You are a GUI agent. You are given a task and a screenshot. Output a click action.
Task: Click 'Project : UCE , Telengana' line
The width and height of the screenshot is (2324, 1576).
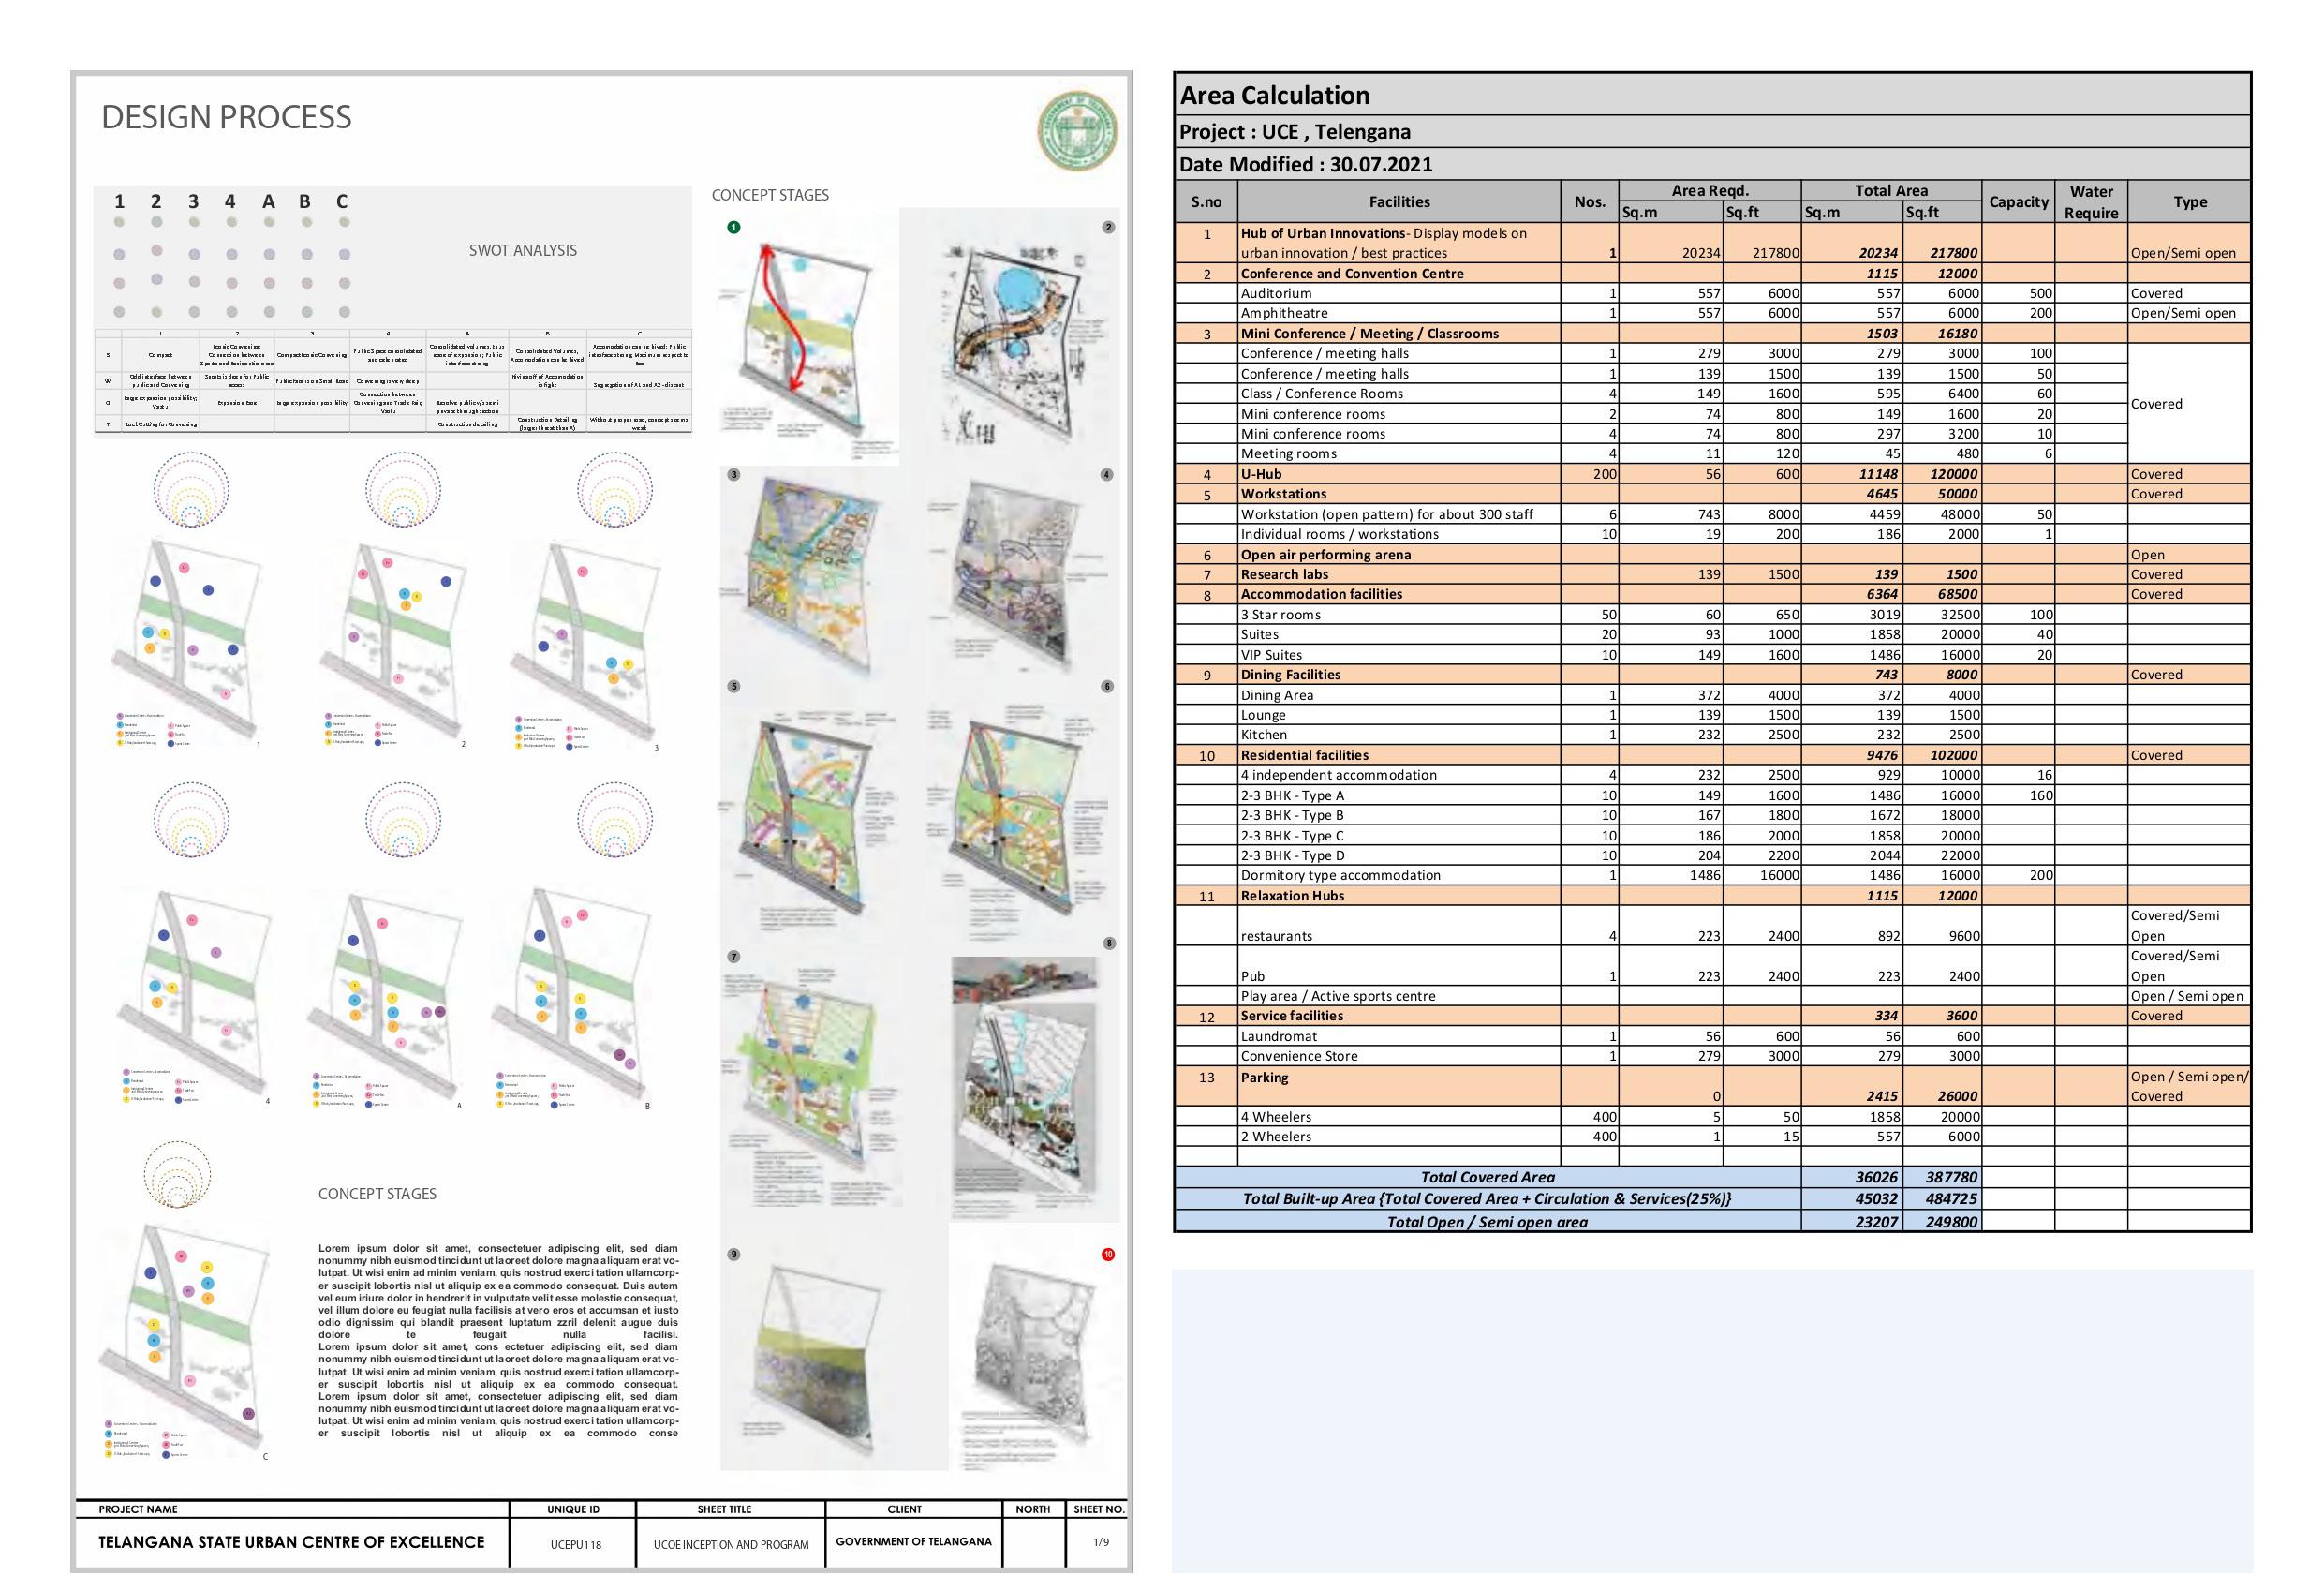click(1295, 132)
